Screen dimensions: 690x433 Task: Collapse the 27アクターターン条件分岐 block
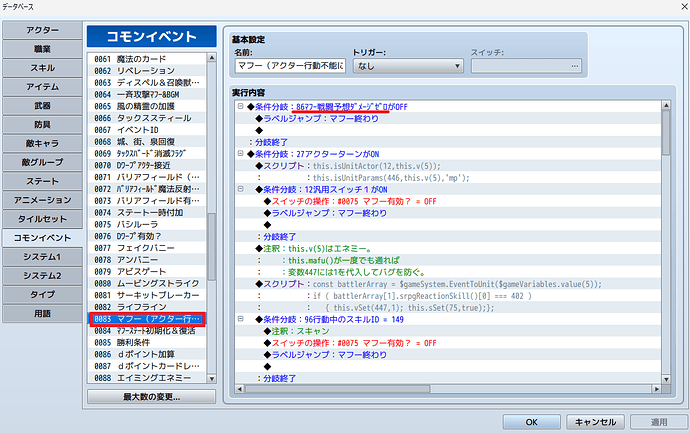pos(240,154)
